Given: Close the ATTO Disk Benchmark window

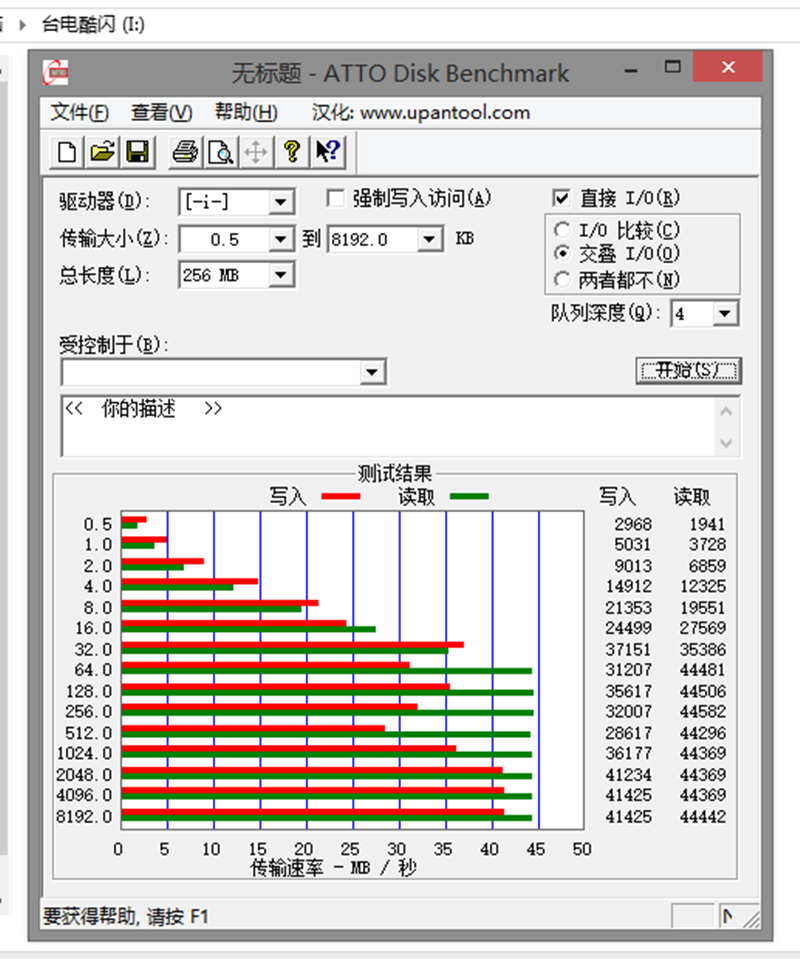Looking at the screenshot, I should tap(728, 67).
